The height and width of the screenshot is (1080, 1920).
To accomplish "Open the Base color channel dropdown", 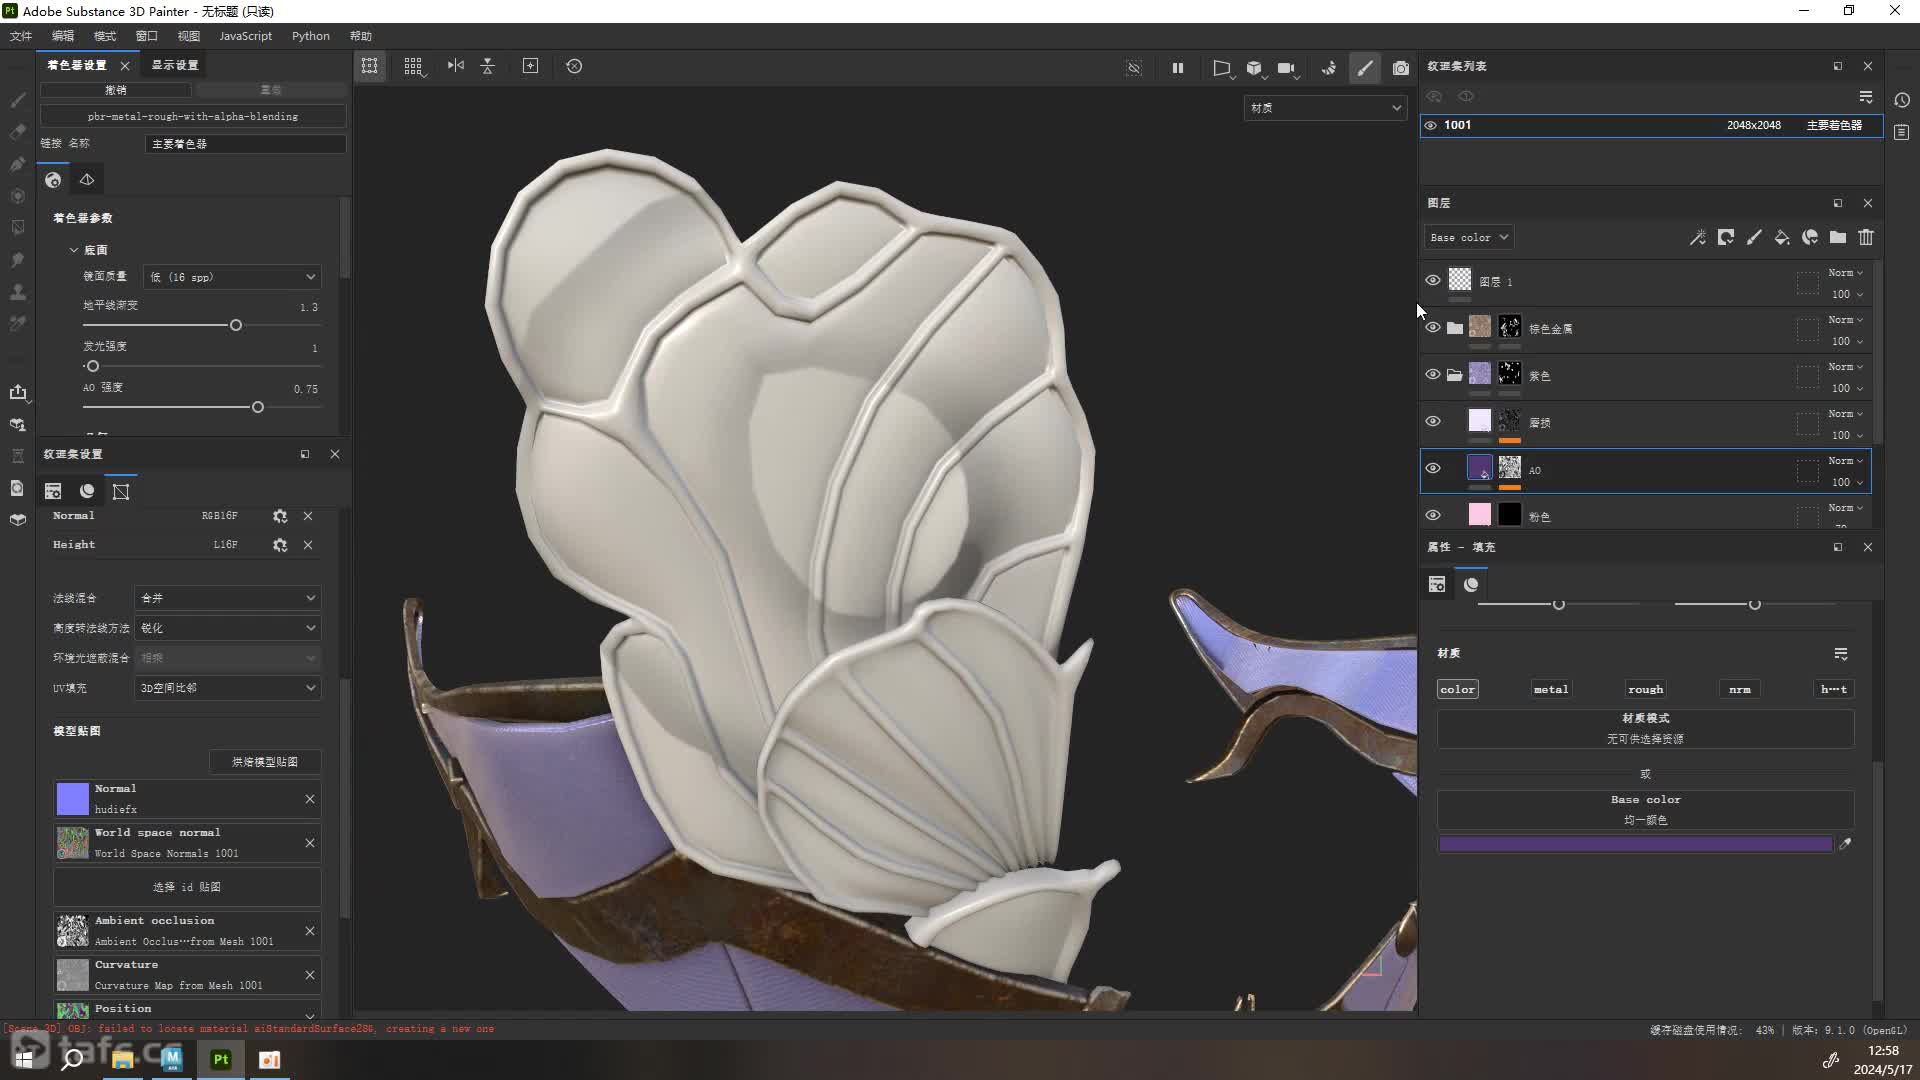I will pos(1468,238).
